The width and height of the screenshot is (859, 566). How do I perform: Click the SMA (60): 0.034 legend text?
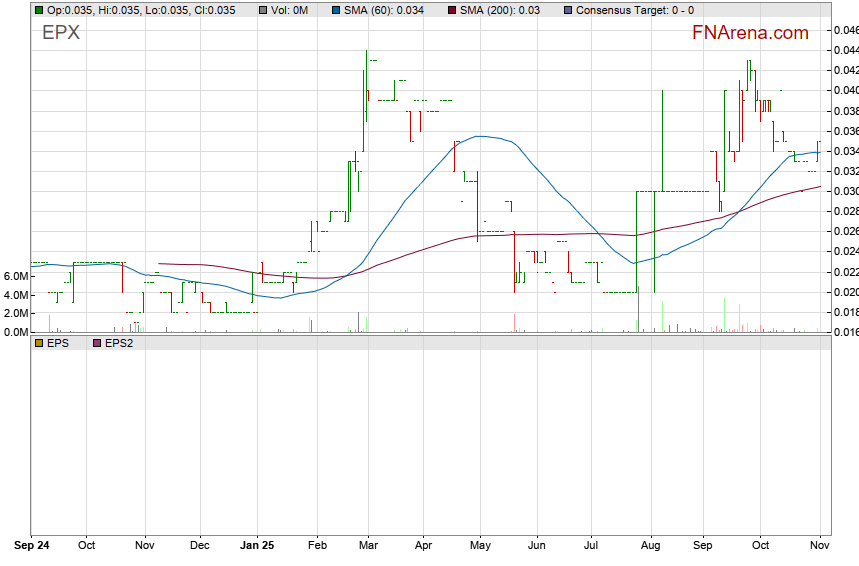click(x=390, y=10)
